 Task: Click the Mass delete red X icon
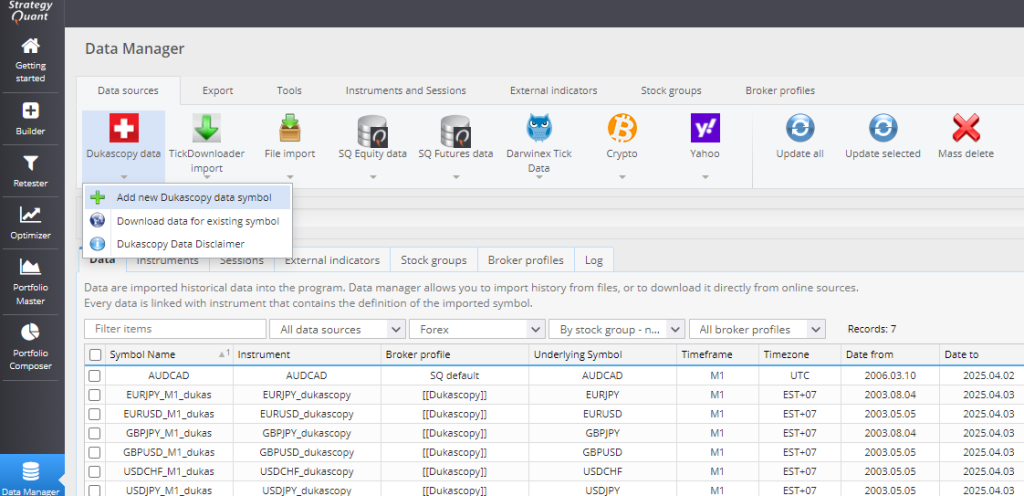tap(965, 129)
